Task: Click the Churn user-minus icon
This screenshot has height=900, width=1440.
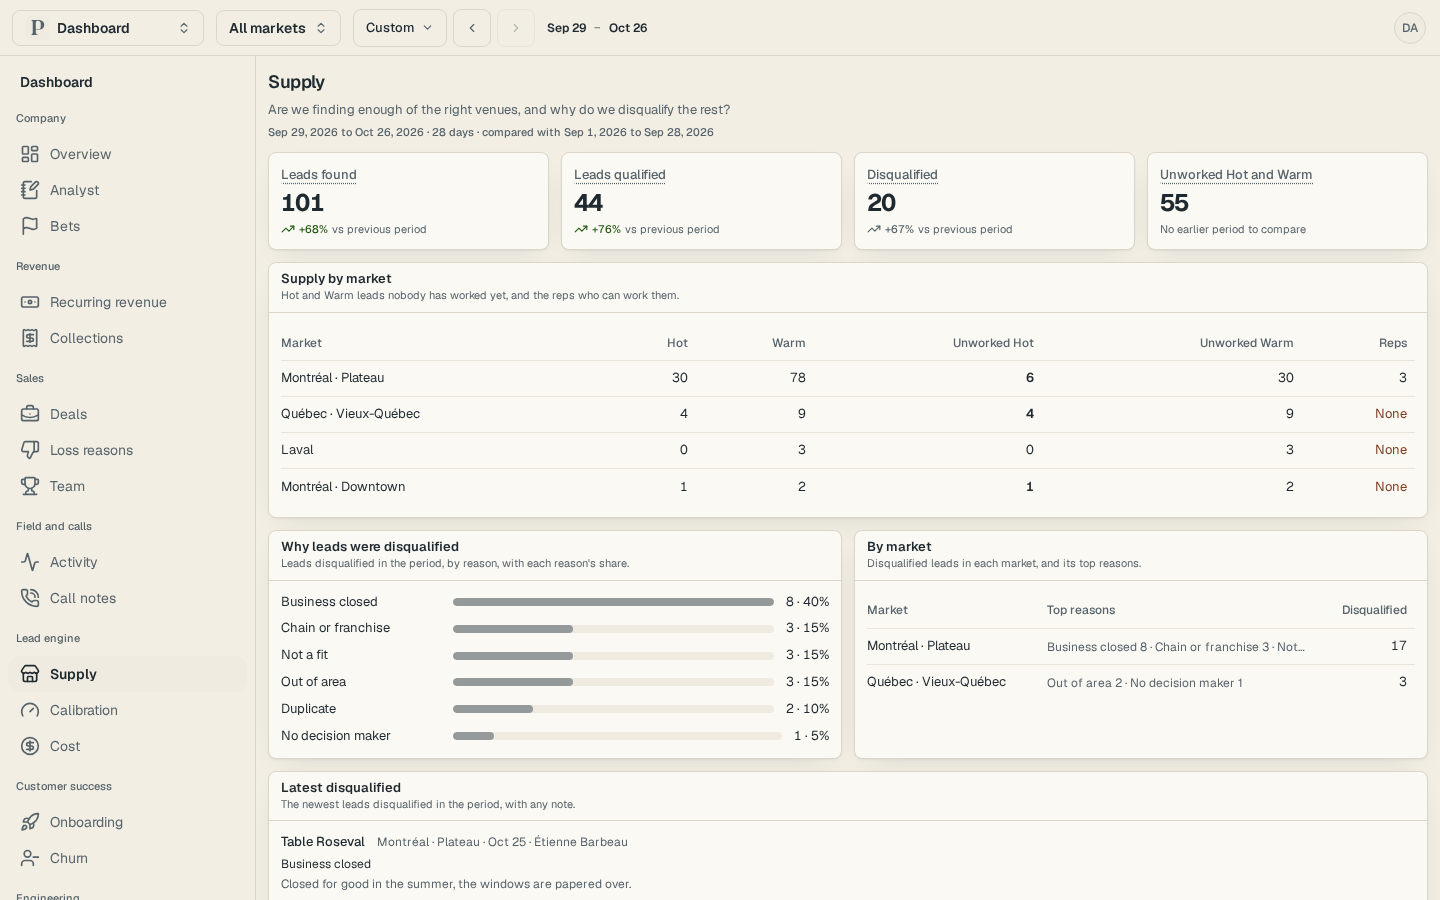Action: coord(30,858)
